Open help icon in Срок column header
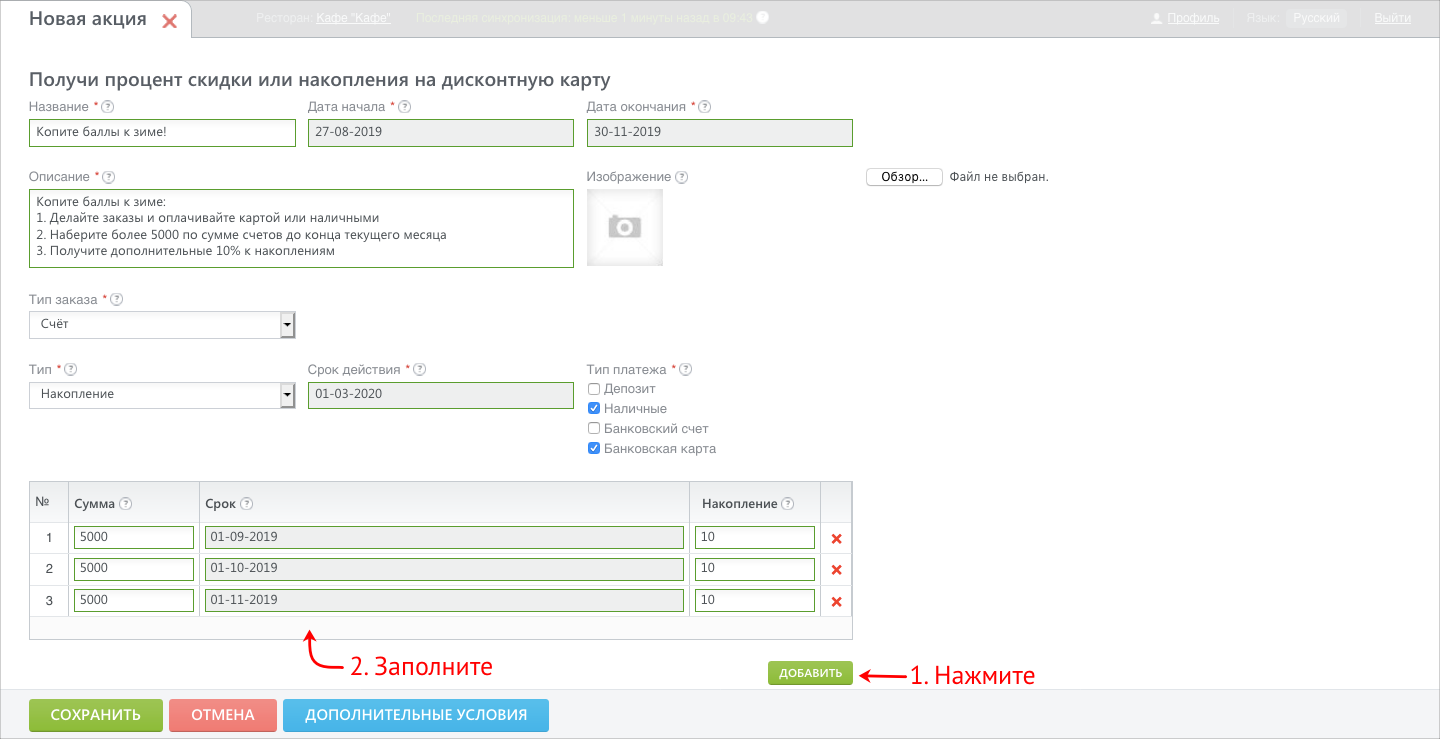 coord(247,504)
